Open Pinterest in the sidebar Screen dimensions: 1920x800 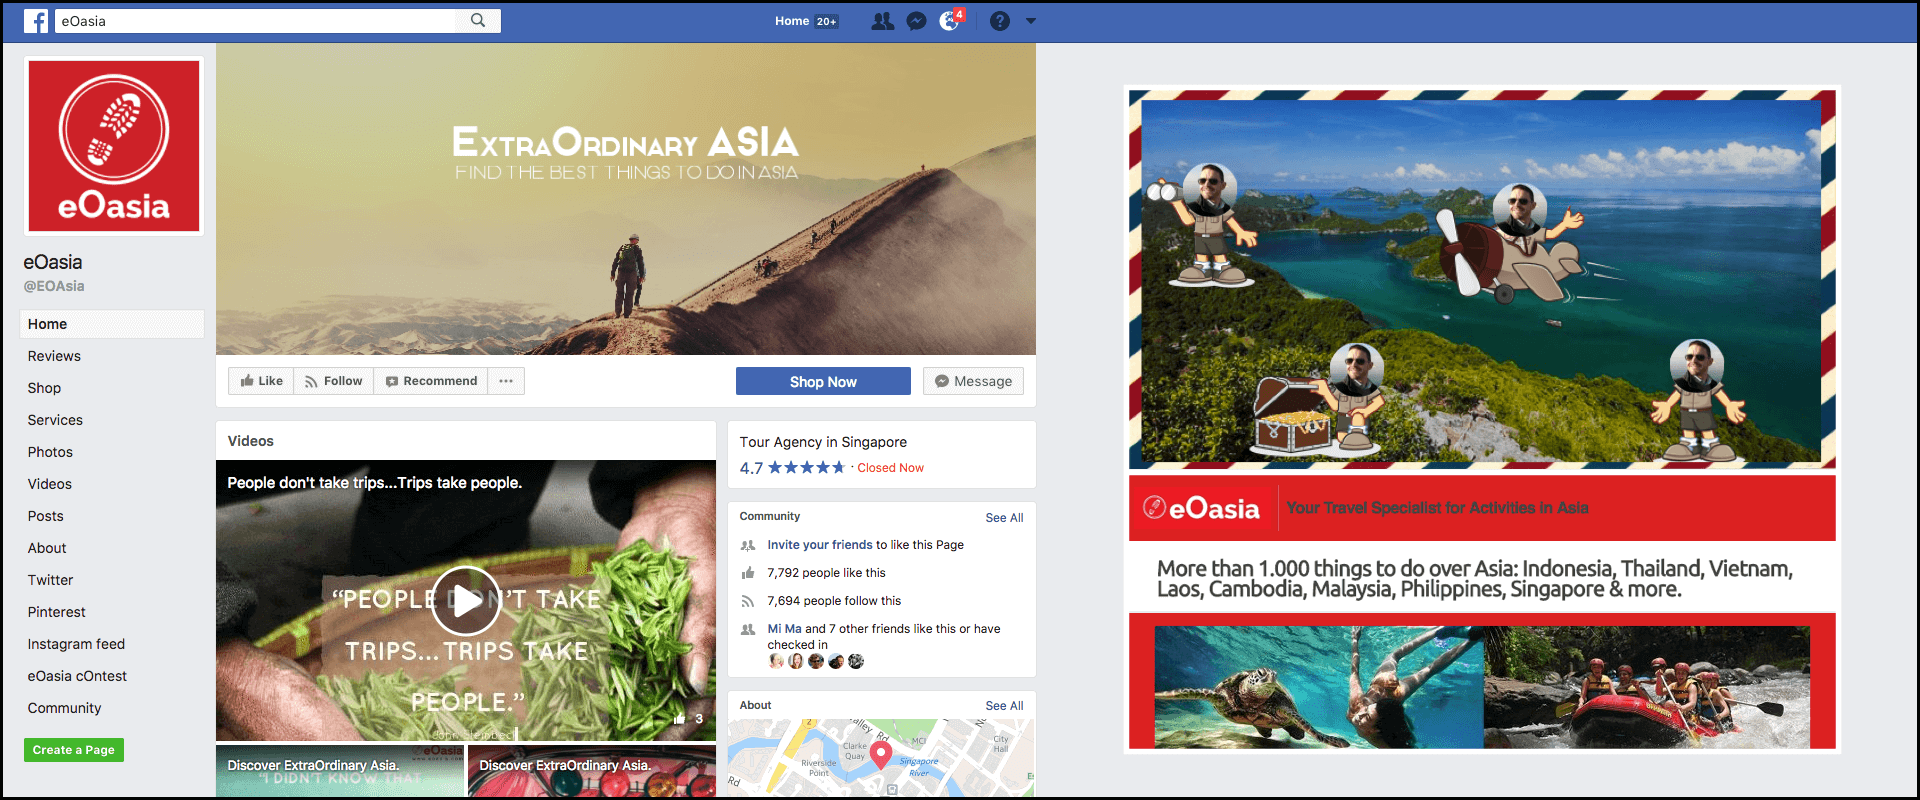[56, 612]
